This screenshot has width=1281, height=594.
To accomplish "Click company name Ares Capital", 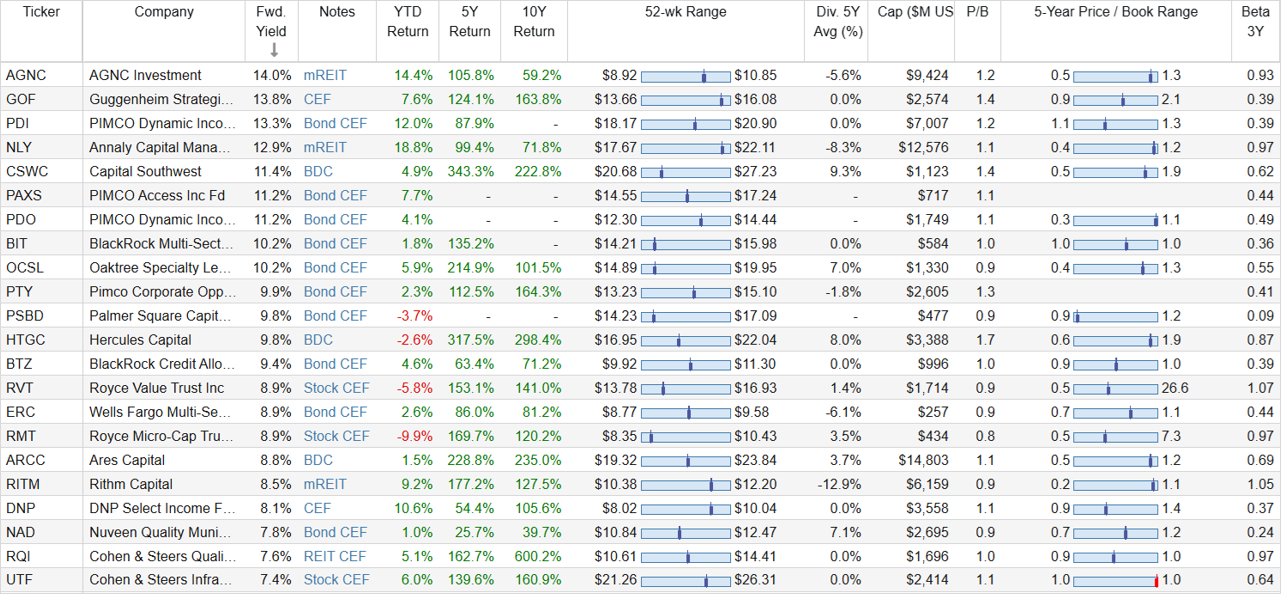I will pos(127,460).
